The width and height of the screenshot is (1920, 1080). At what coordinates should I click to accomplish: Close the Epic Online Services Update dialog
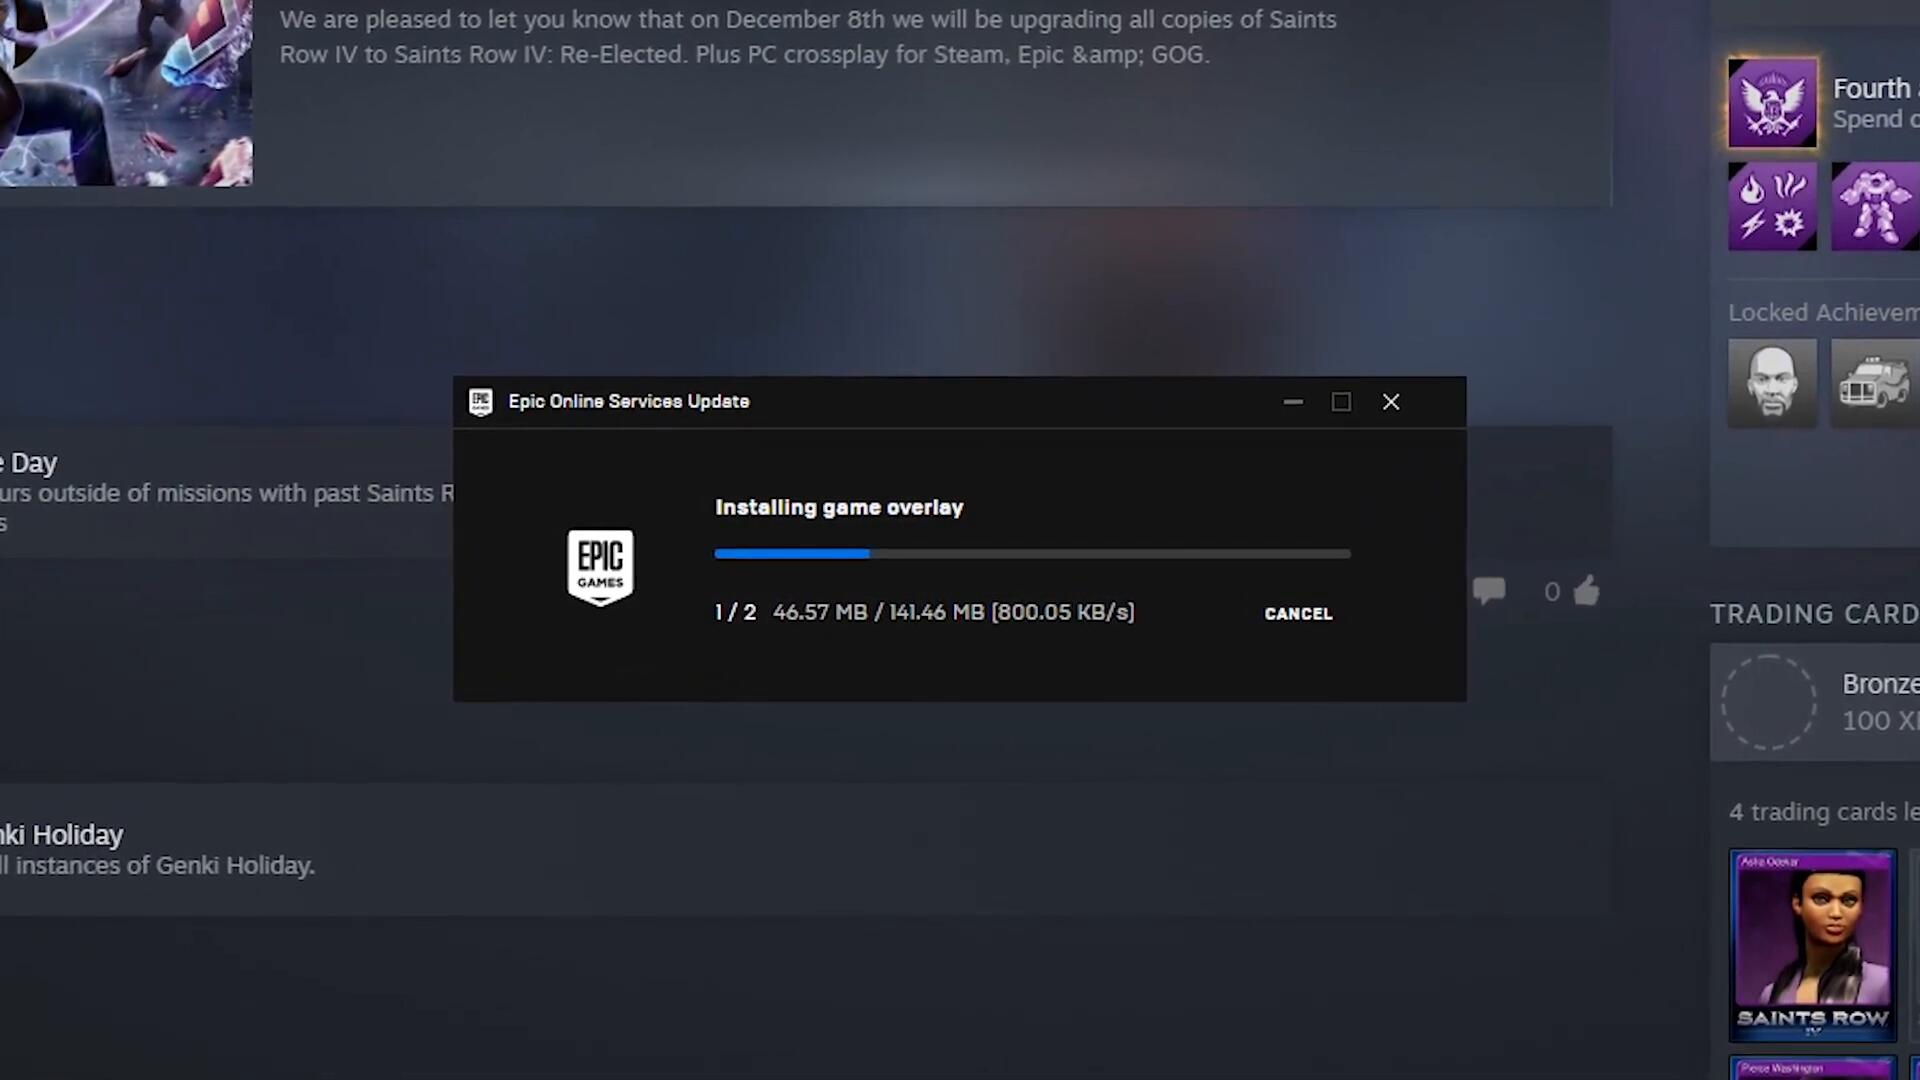tap(1390, 402)
